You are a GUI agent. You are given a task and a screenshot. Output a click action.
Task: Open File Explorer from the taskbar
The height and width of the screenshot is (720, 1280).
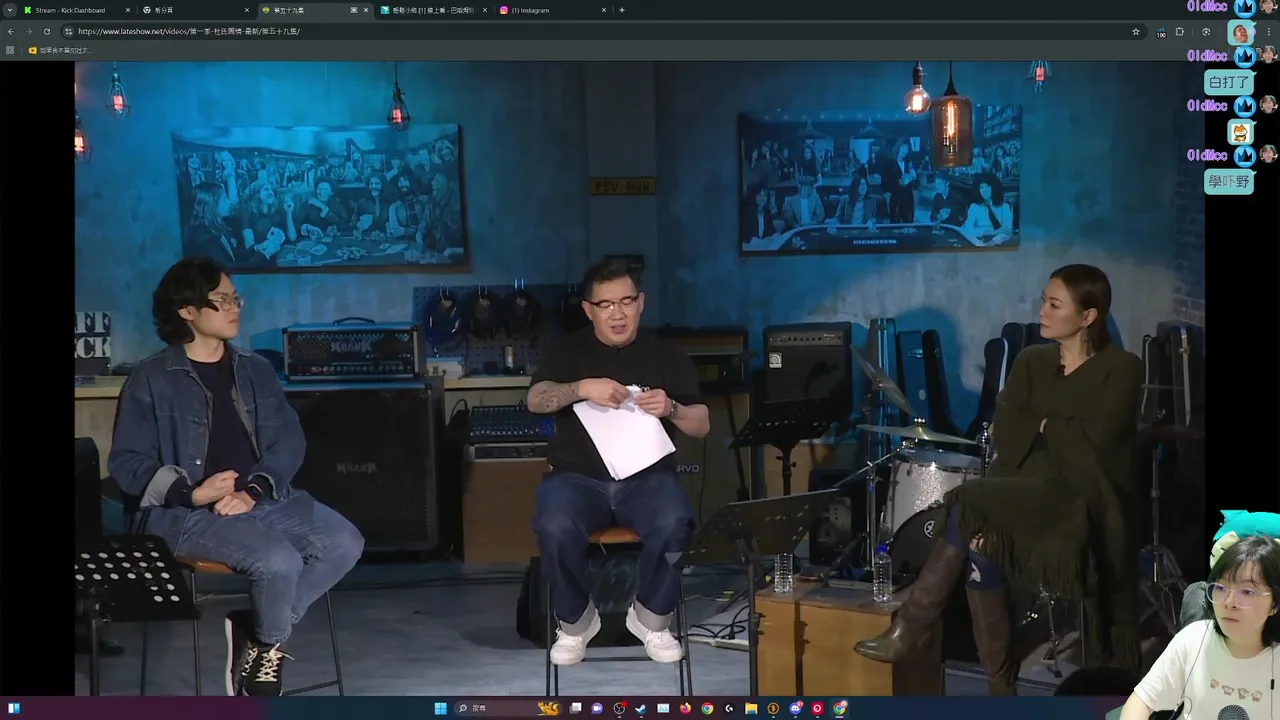(751, 708)
